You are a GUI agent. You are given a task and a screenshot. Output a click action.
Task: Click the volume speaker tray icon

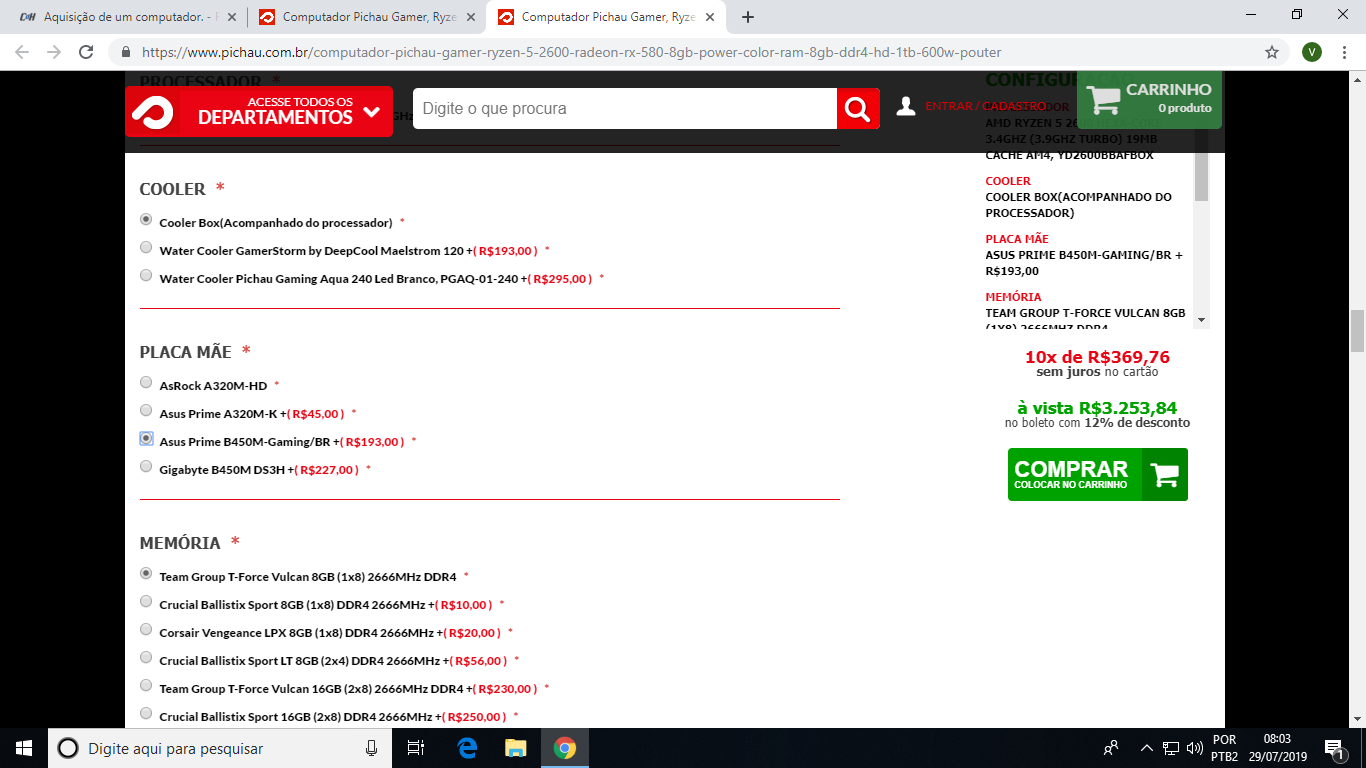click(1194, 748)
